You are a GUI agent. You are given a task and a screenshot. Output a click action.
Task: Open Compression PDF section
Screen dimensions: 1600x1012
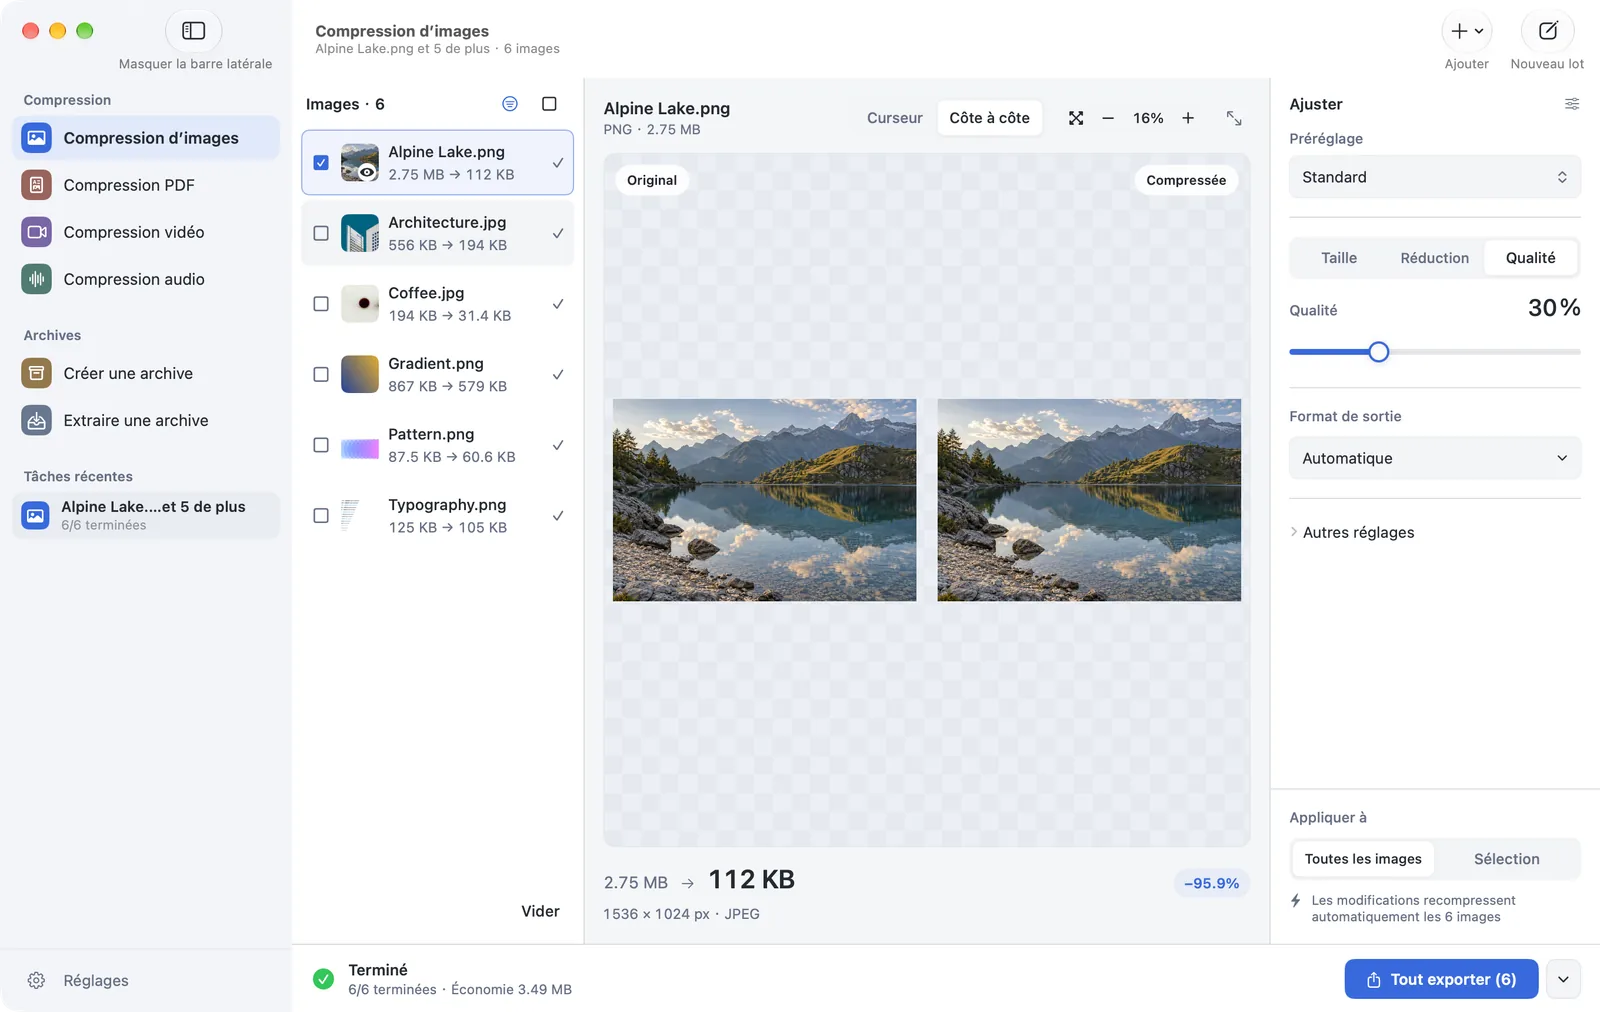click(146, 185)
